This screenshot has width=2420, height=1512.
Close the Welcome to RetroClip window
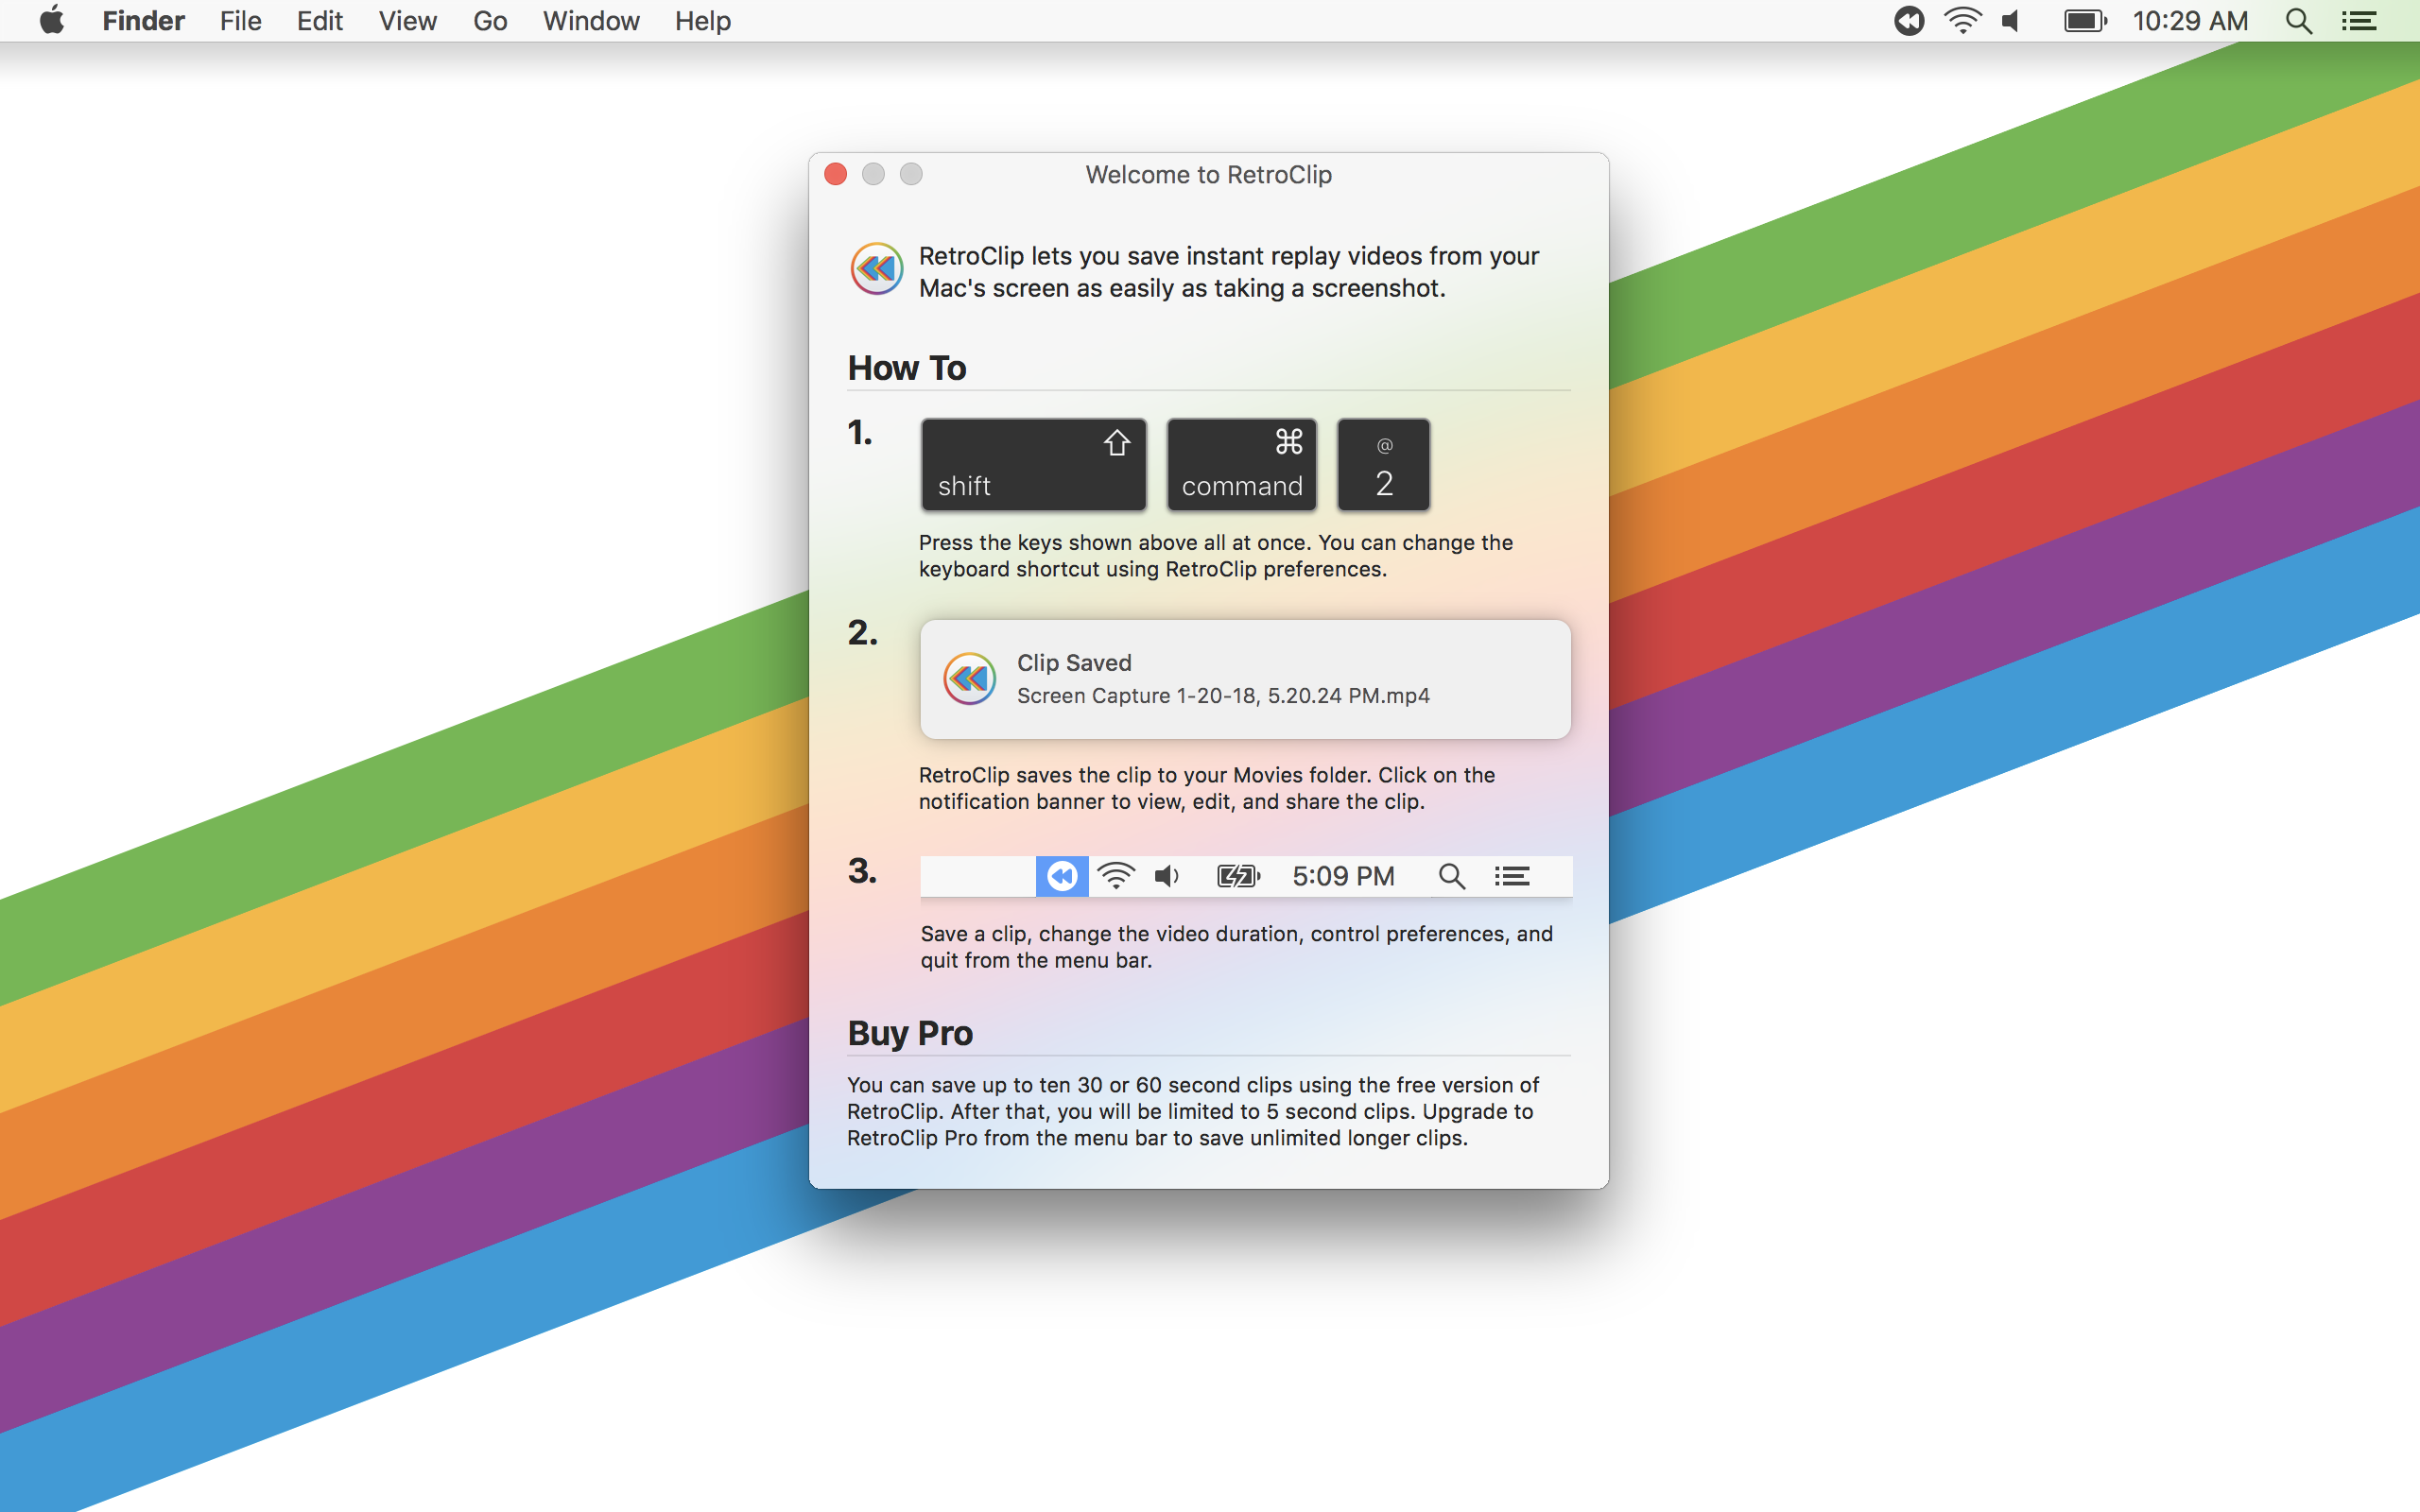(x=836, y=175)
